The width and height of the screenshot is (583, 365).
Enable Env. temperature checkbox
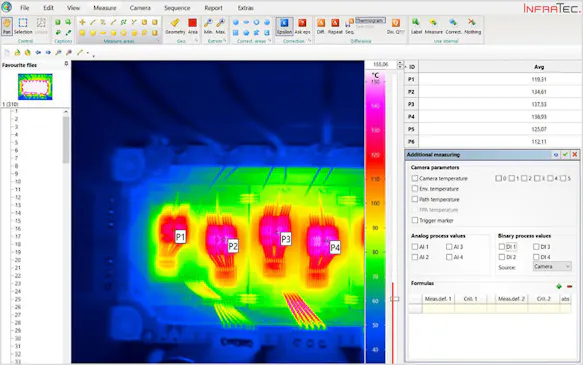(x=415, y=189)
